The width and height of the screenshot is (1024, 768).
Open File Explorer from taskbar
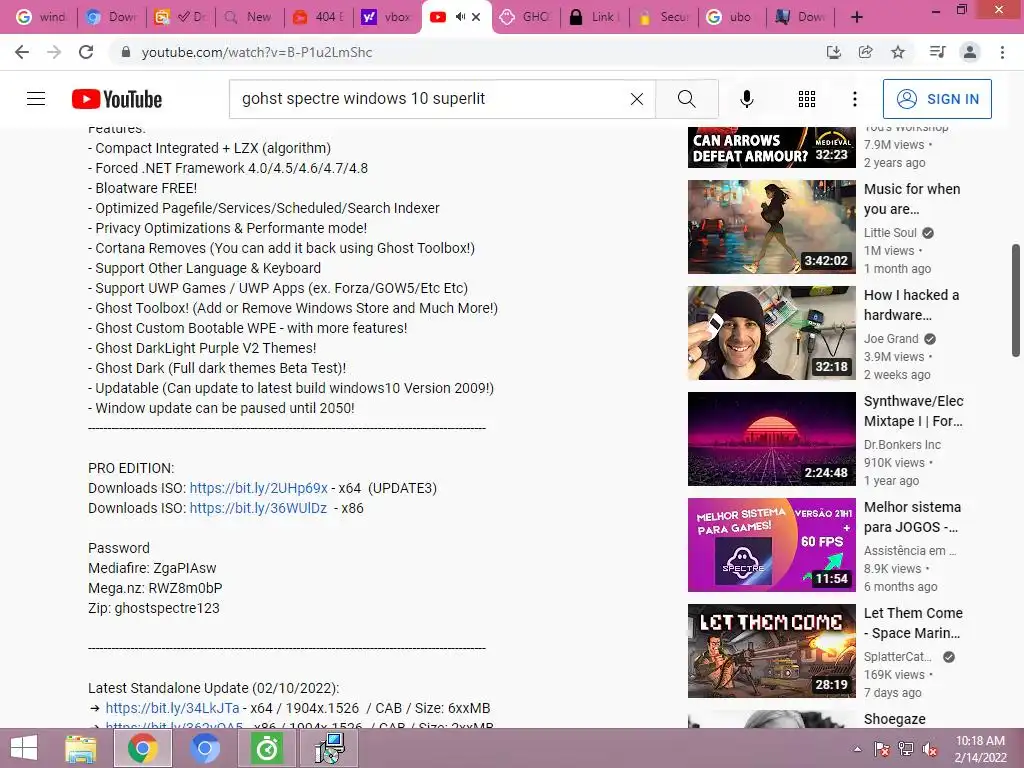pos(81,748)
